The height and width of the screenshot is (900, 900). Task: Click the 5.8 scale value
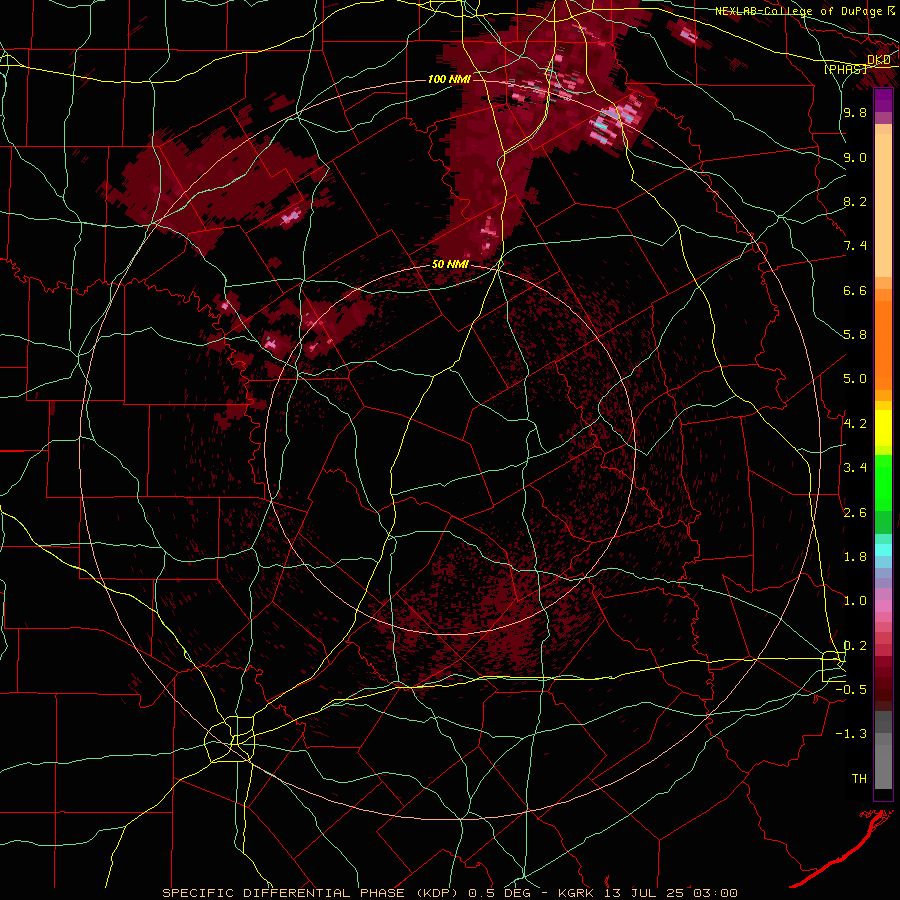[x=855, y=335]
